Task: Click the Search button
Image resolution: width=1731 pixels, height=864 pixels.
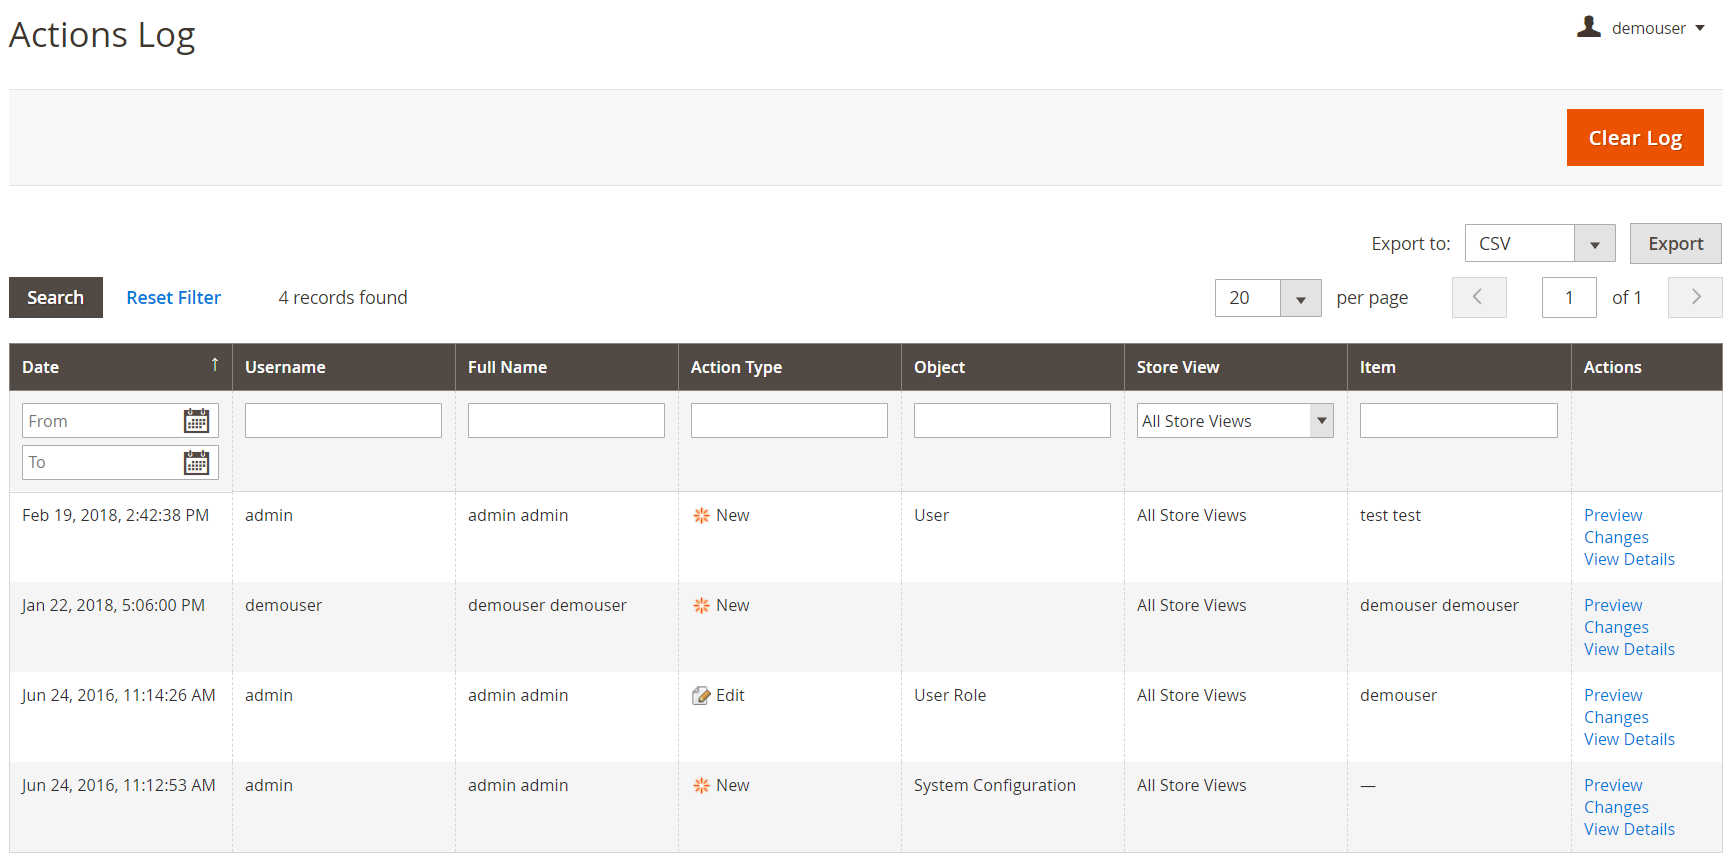Action: 55,297
